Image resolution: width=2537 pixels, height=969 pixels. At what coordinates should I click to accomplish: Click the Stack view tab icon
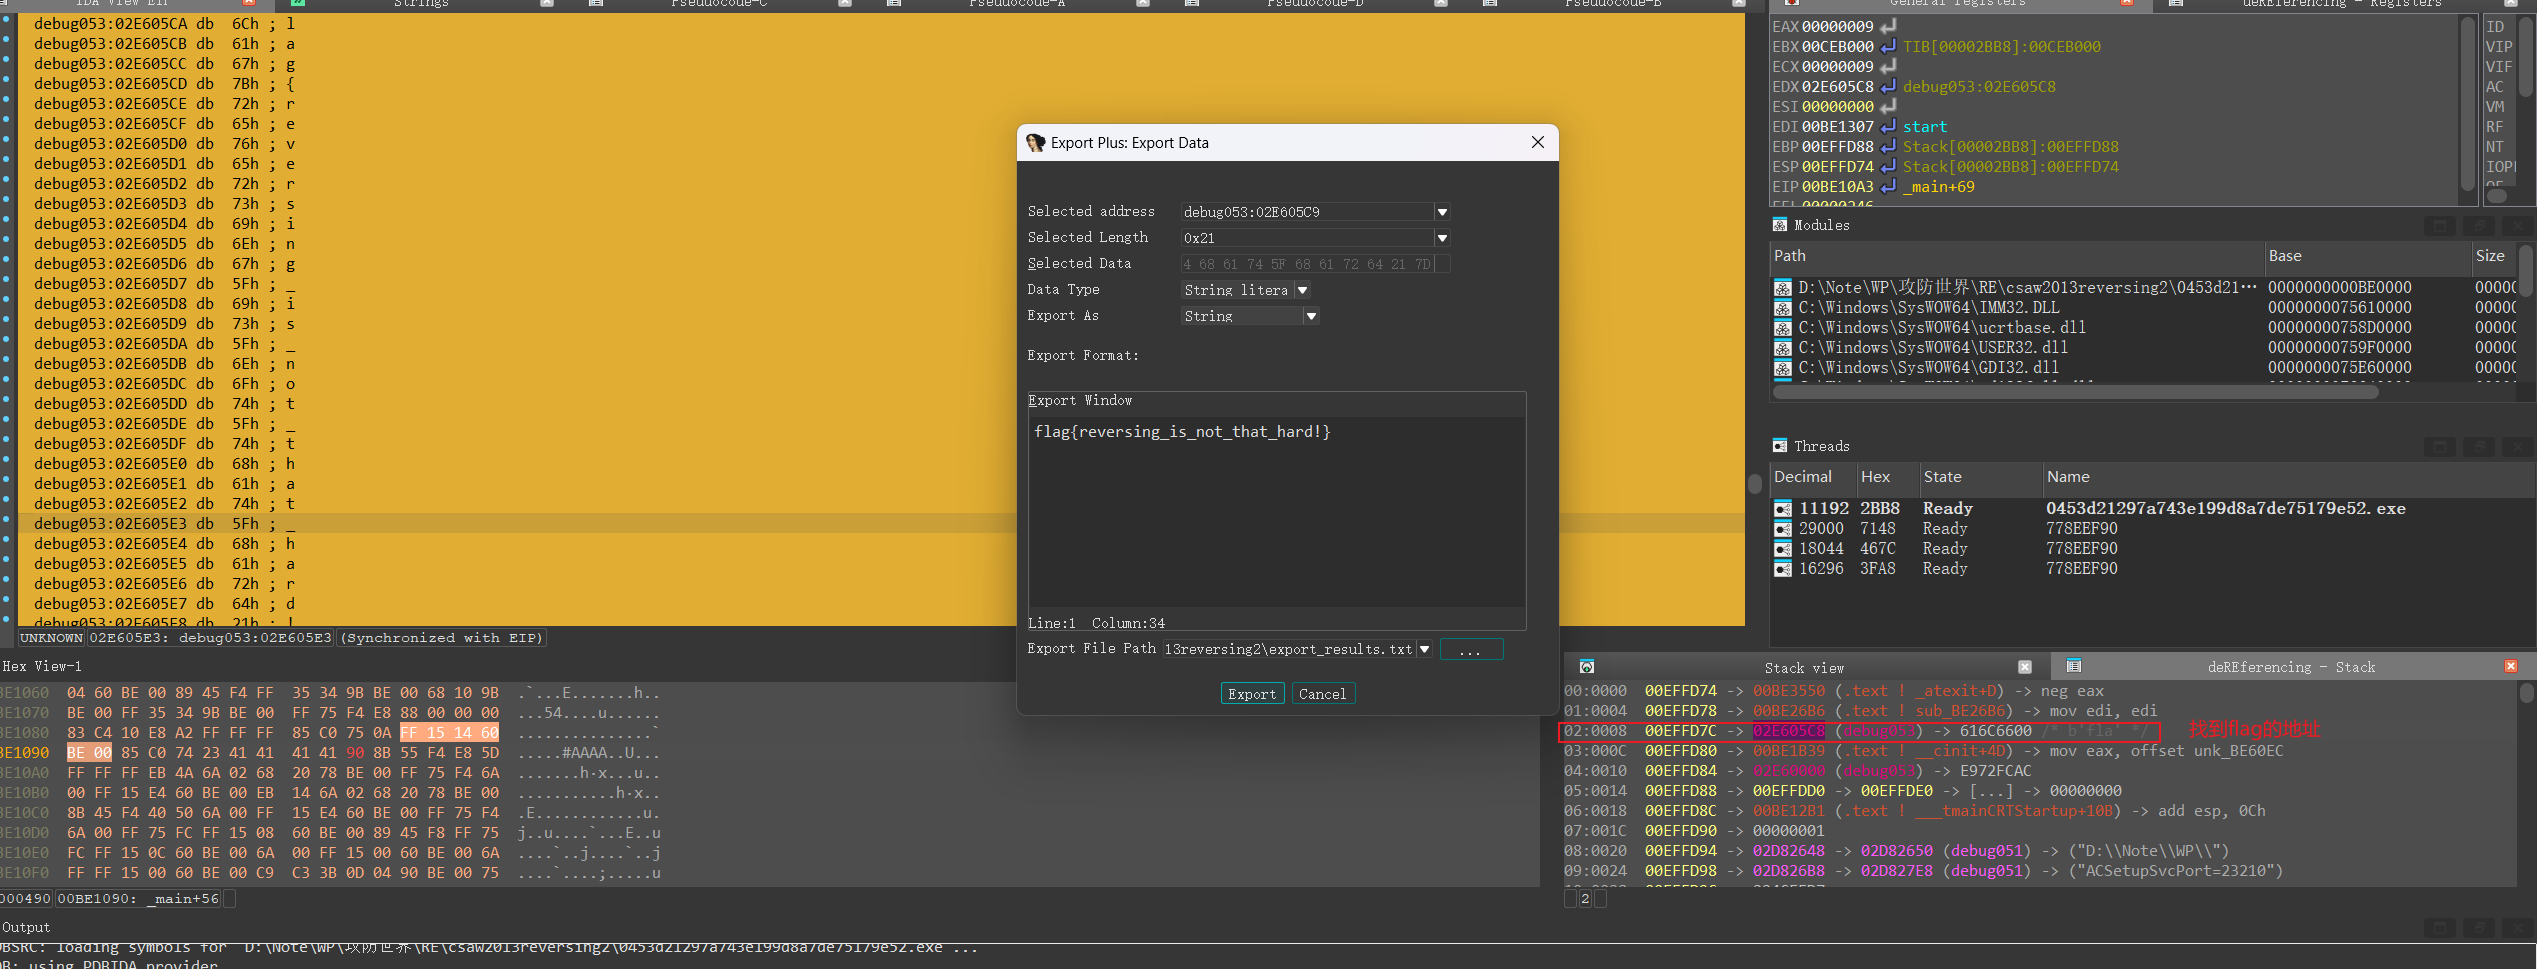(1587, 667)
